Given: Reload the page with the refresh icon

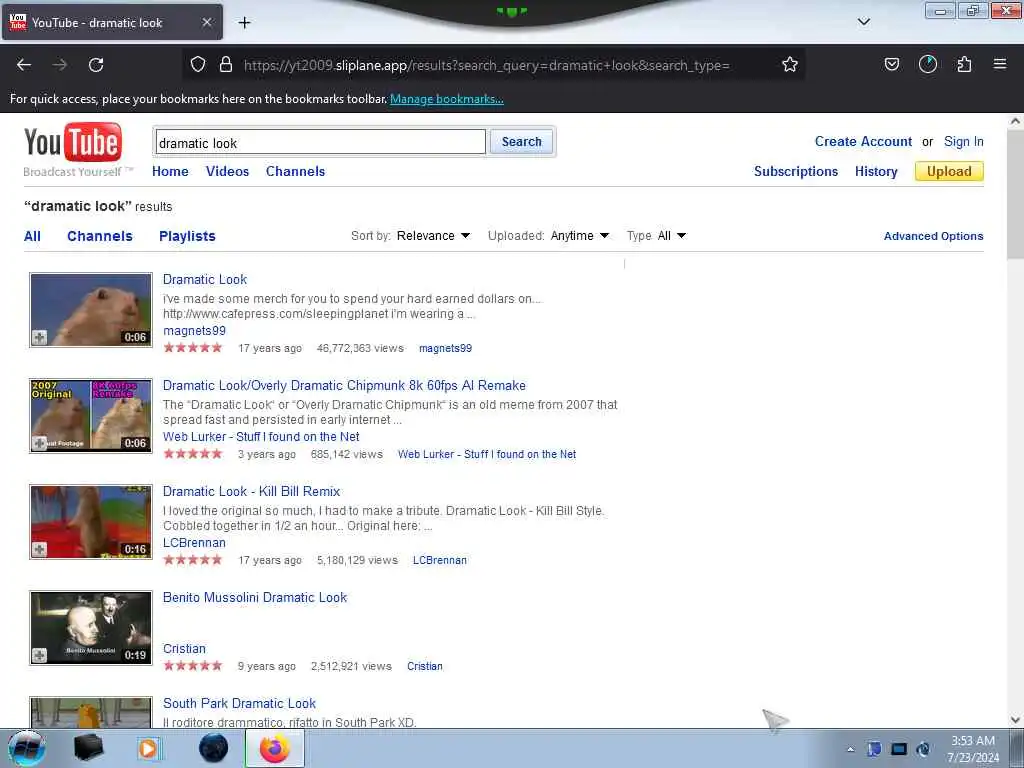Looking at the screenshot, I should click(96, 65).
